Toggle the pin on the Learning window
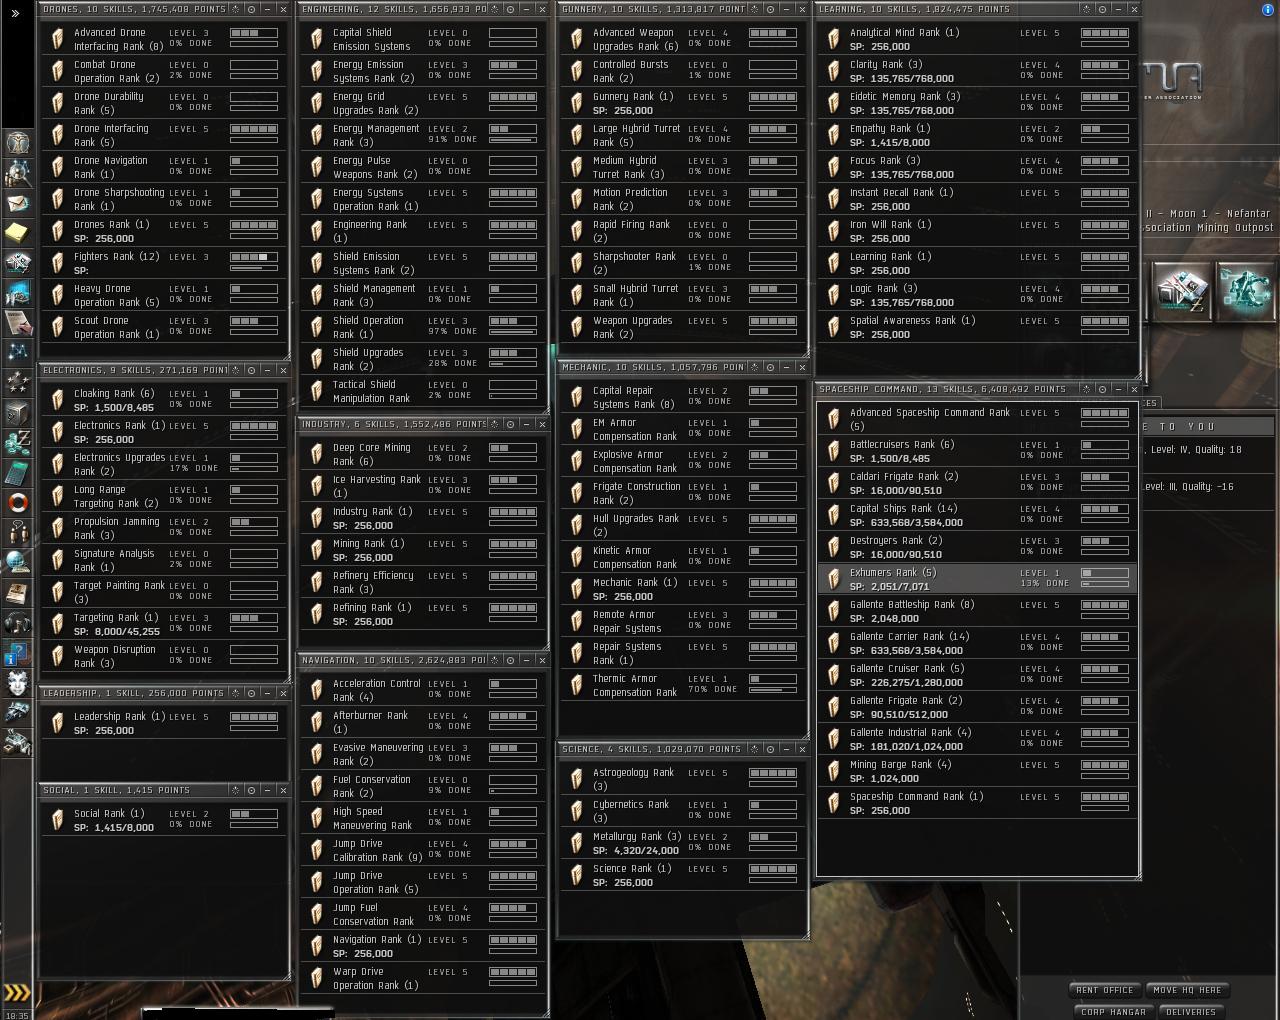Image resolution: width=1280 pixels, height=1020 pixels. click(x=1102, y=9)
